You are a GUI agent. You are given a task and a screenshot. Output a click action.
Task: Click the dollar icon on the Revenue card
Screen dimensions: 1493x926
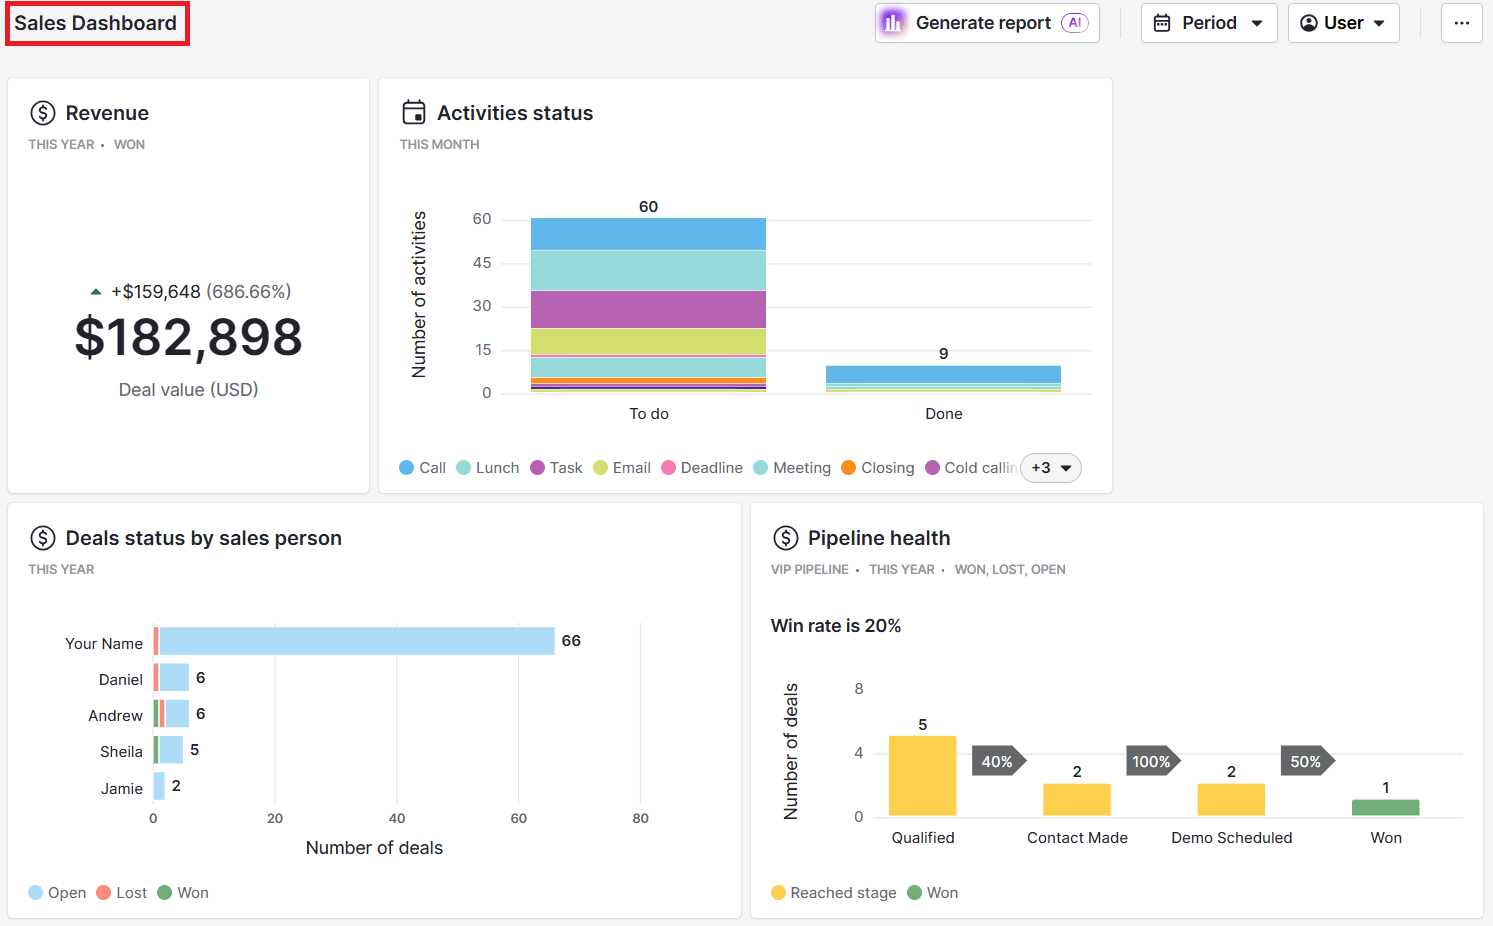[x=41, y=113]
